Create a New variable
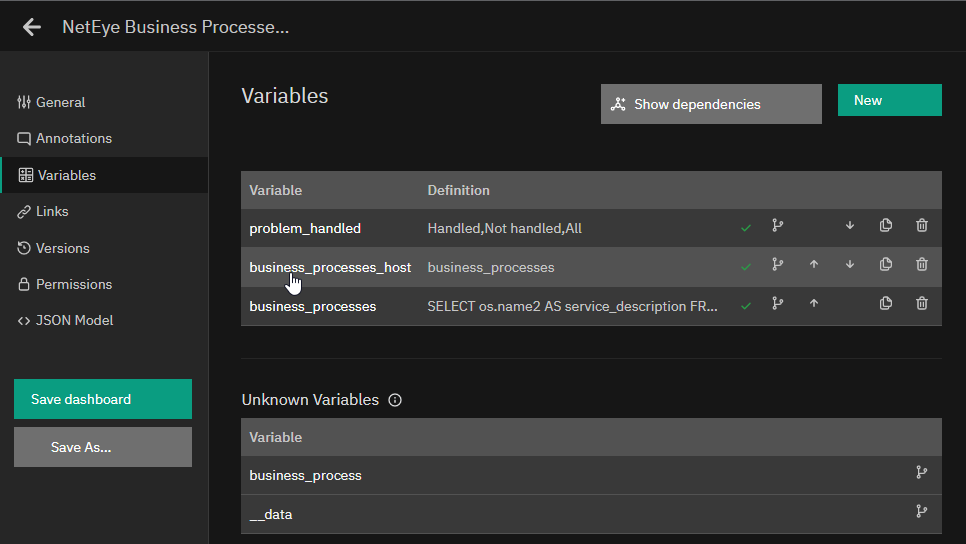Image resolution: width=966 pixels, height=544 pixels. [x=890, y=100]
